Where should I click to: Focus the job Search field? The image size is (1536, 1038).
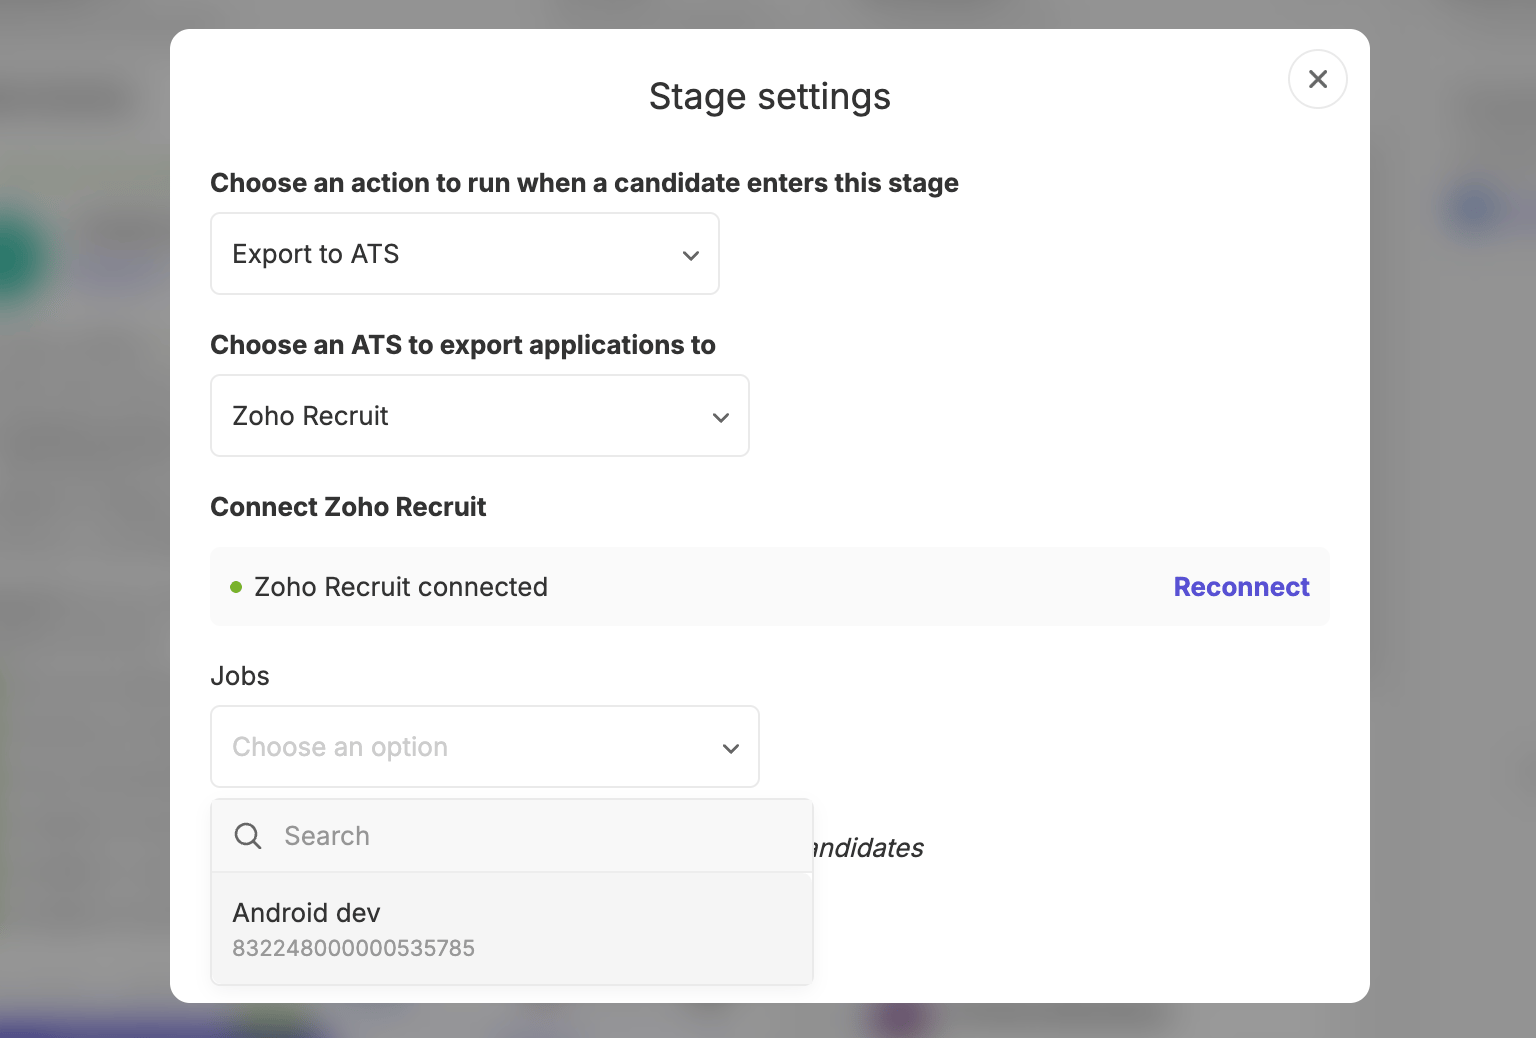(x=512, y=836)
